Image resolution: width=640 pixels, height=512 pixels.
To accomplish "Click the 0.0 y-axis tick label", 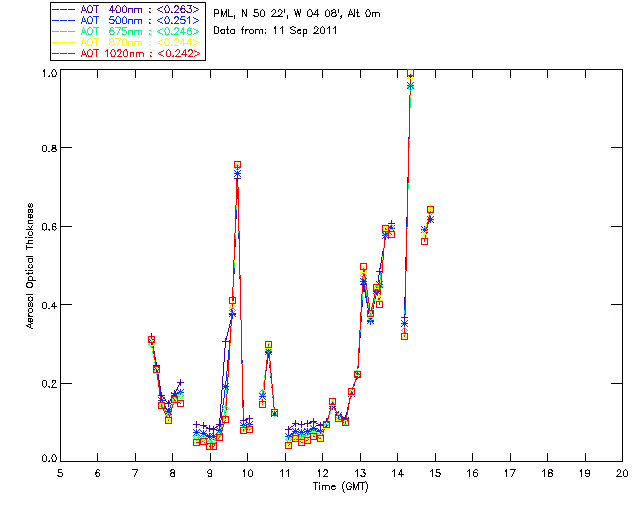I will pyautogui.click(x=49, y=459).
